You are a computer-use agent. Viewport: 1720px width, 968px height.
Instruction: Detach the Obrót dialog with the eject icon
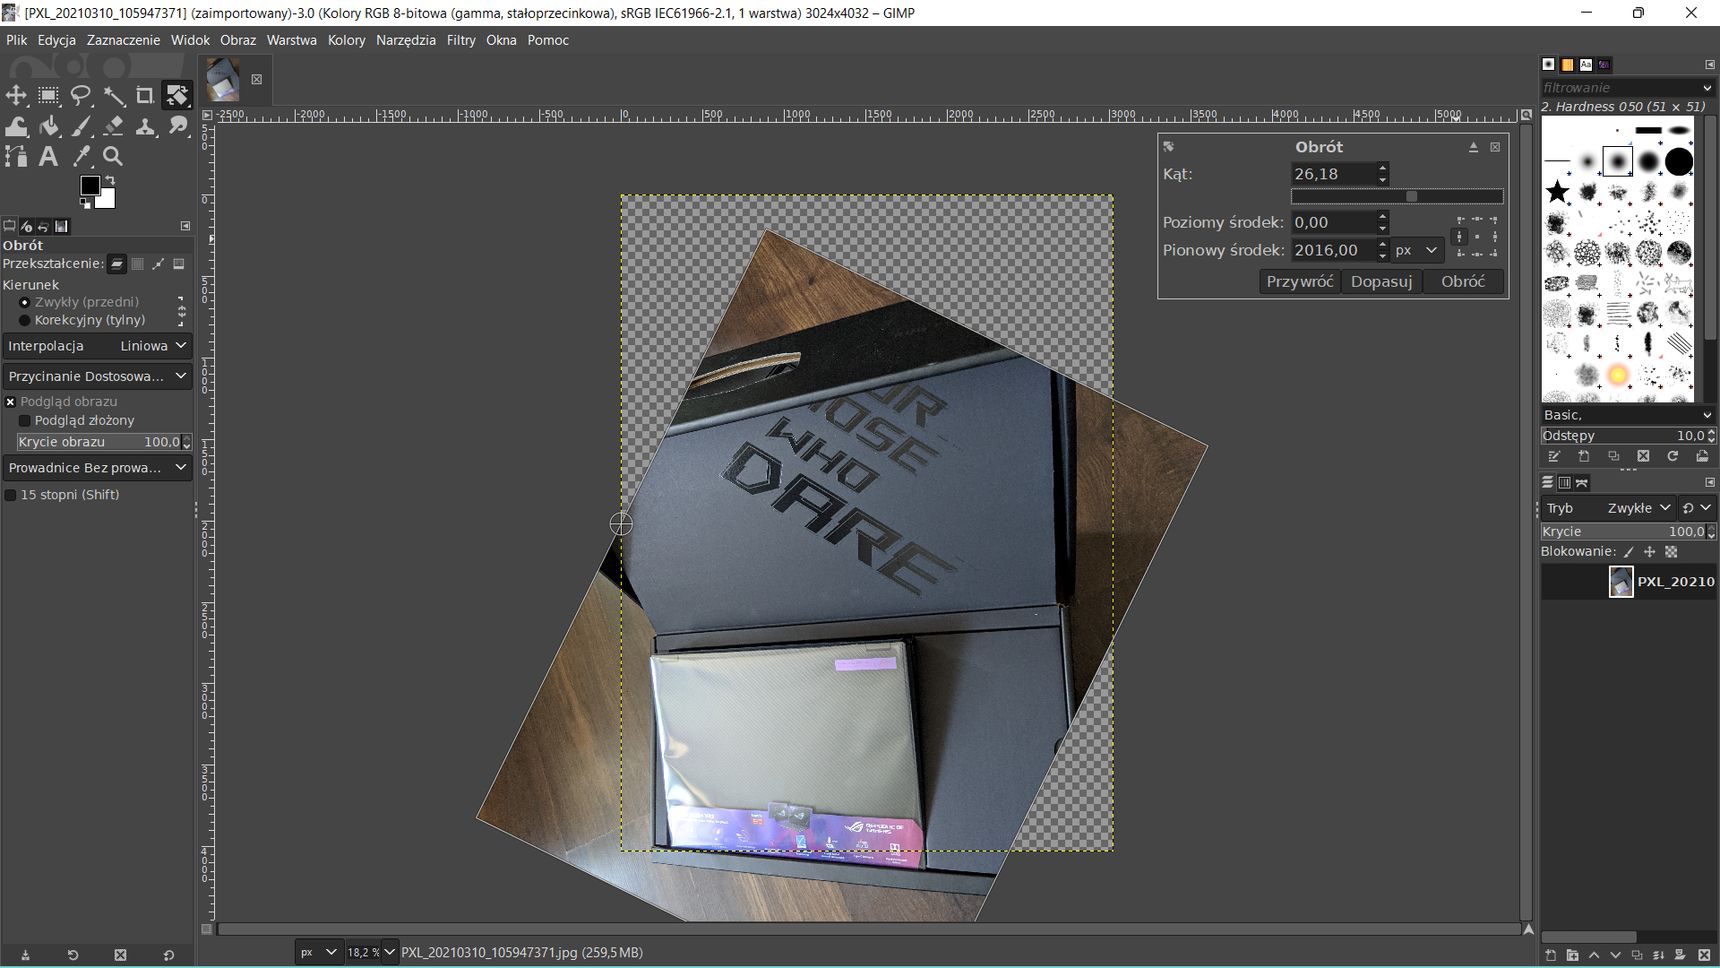point(1473,147)
